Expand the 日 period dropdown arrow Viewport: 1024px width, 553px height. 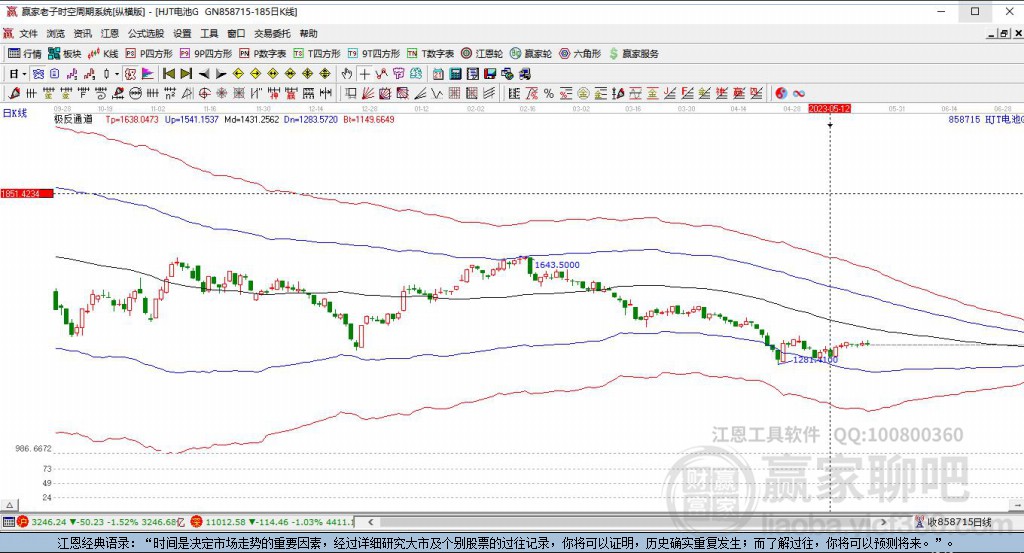click(x=24, y=74)
